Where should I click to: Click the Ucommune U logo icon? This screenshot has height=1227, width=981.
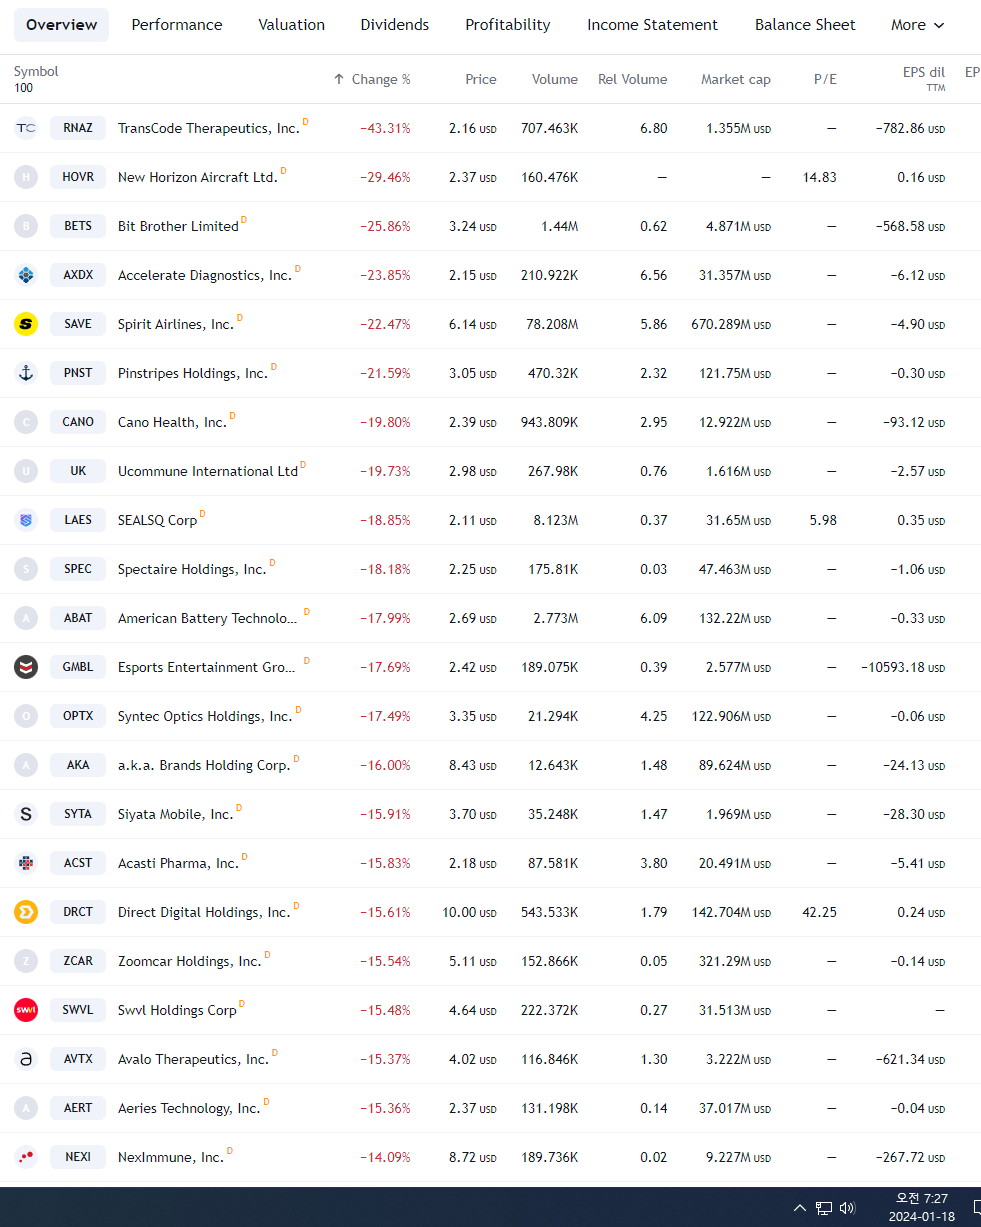click(26, 471)
